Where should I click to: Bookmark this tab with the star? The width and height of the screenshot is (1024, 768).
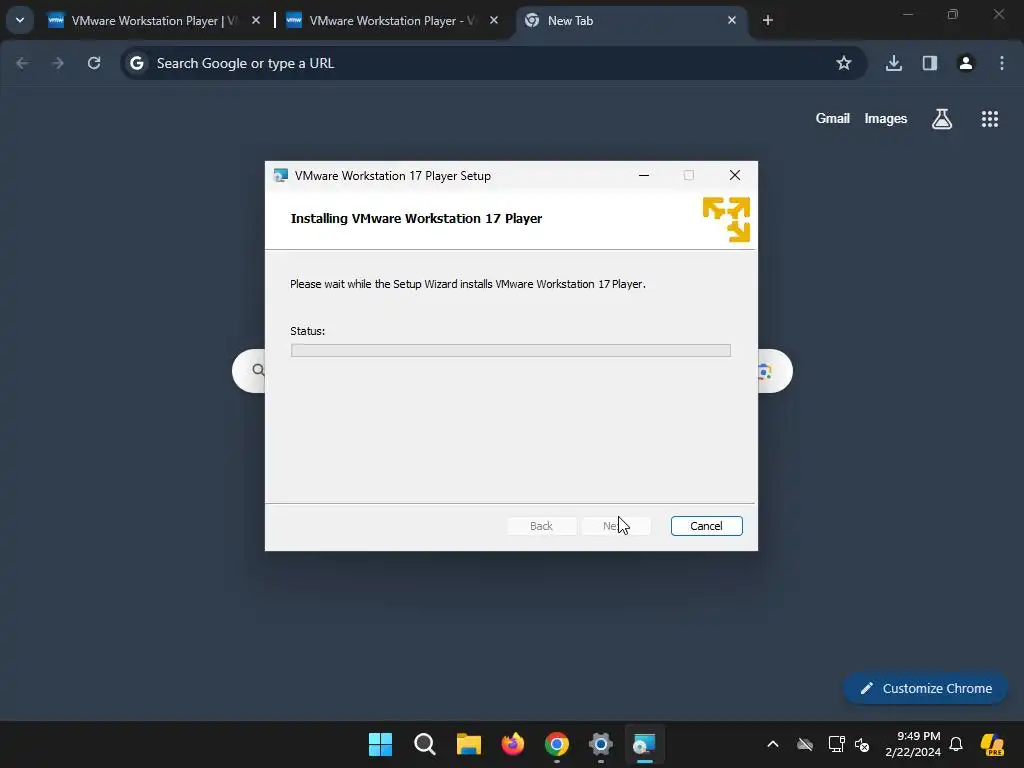pyautogui.click(x=844, y=63)
